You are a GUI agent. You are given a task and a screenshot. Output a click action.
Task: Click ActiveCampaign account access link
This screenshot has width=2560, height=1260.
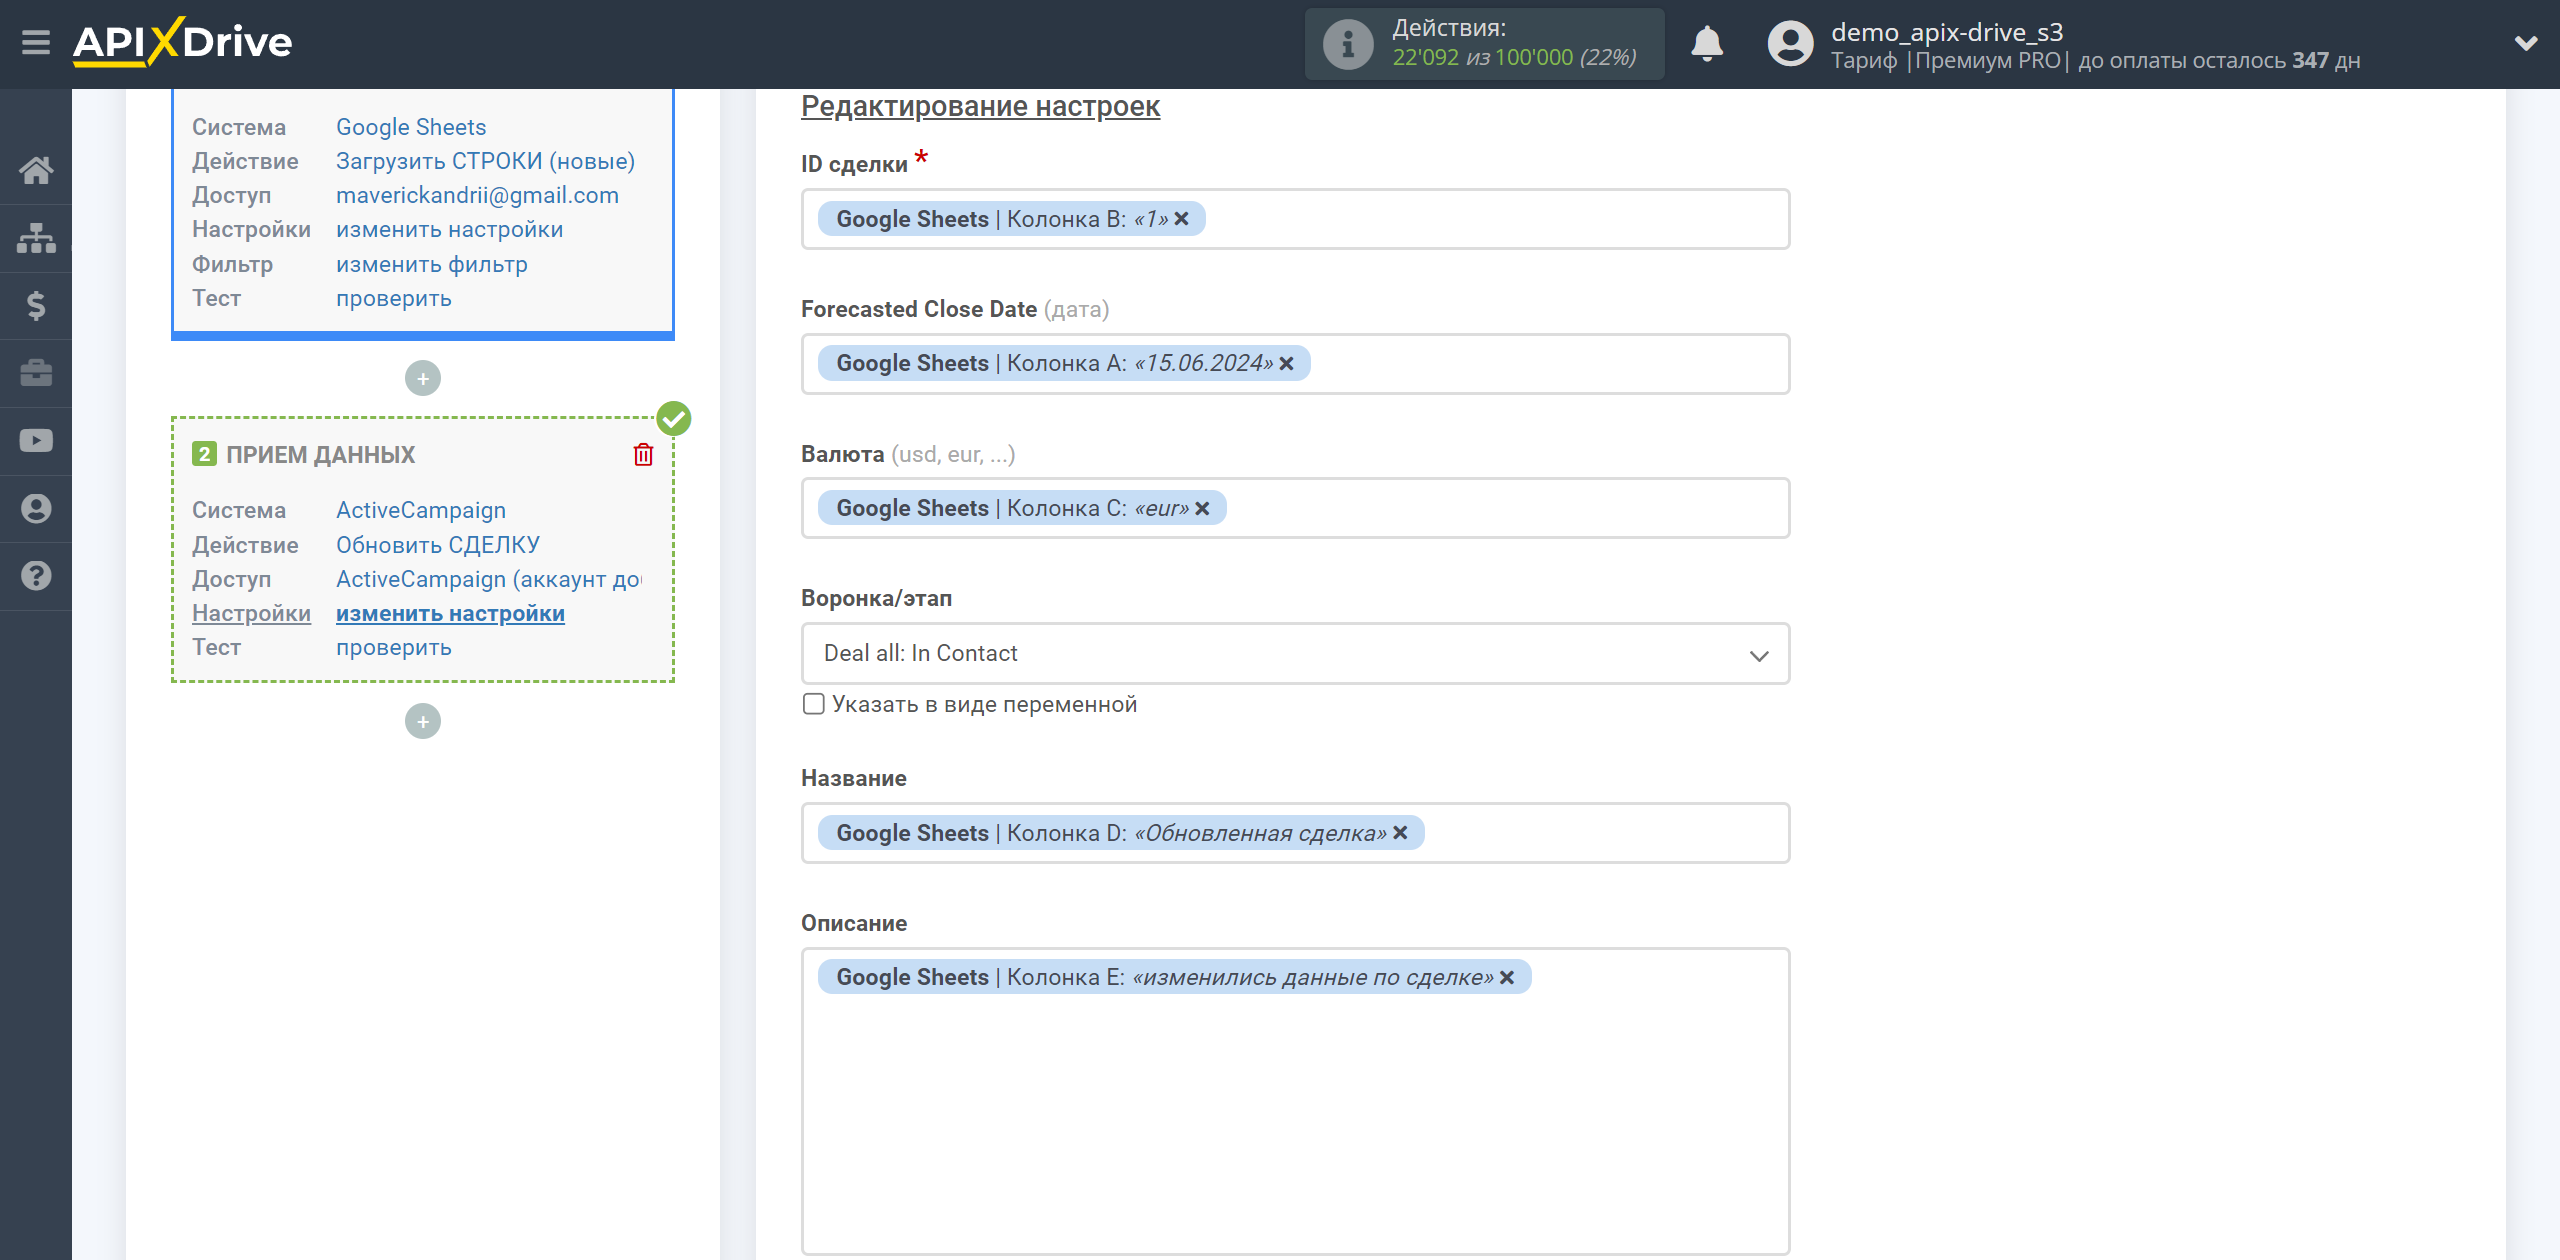[488, 579]
